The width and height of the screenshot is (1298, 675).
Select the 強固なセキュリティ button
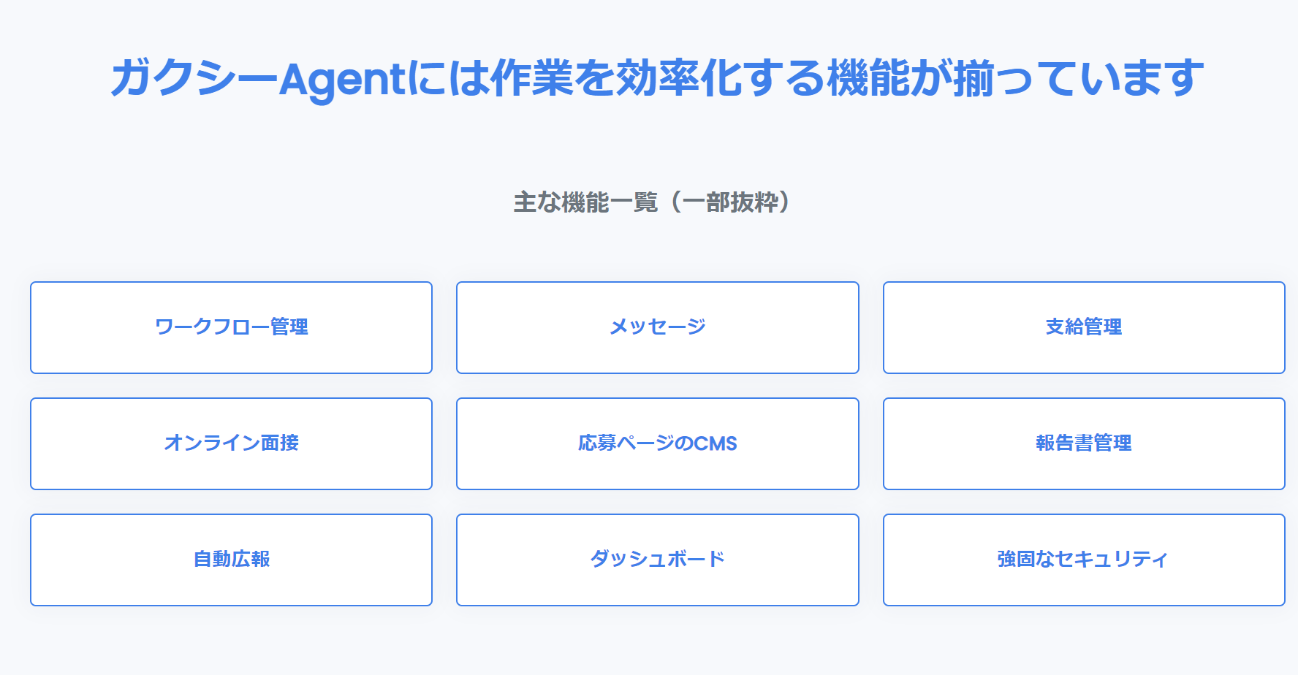point(1083,559)
